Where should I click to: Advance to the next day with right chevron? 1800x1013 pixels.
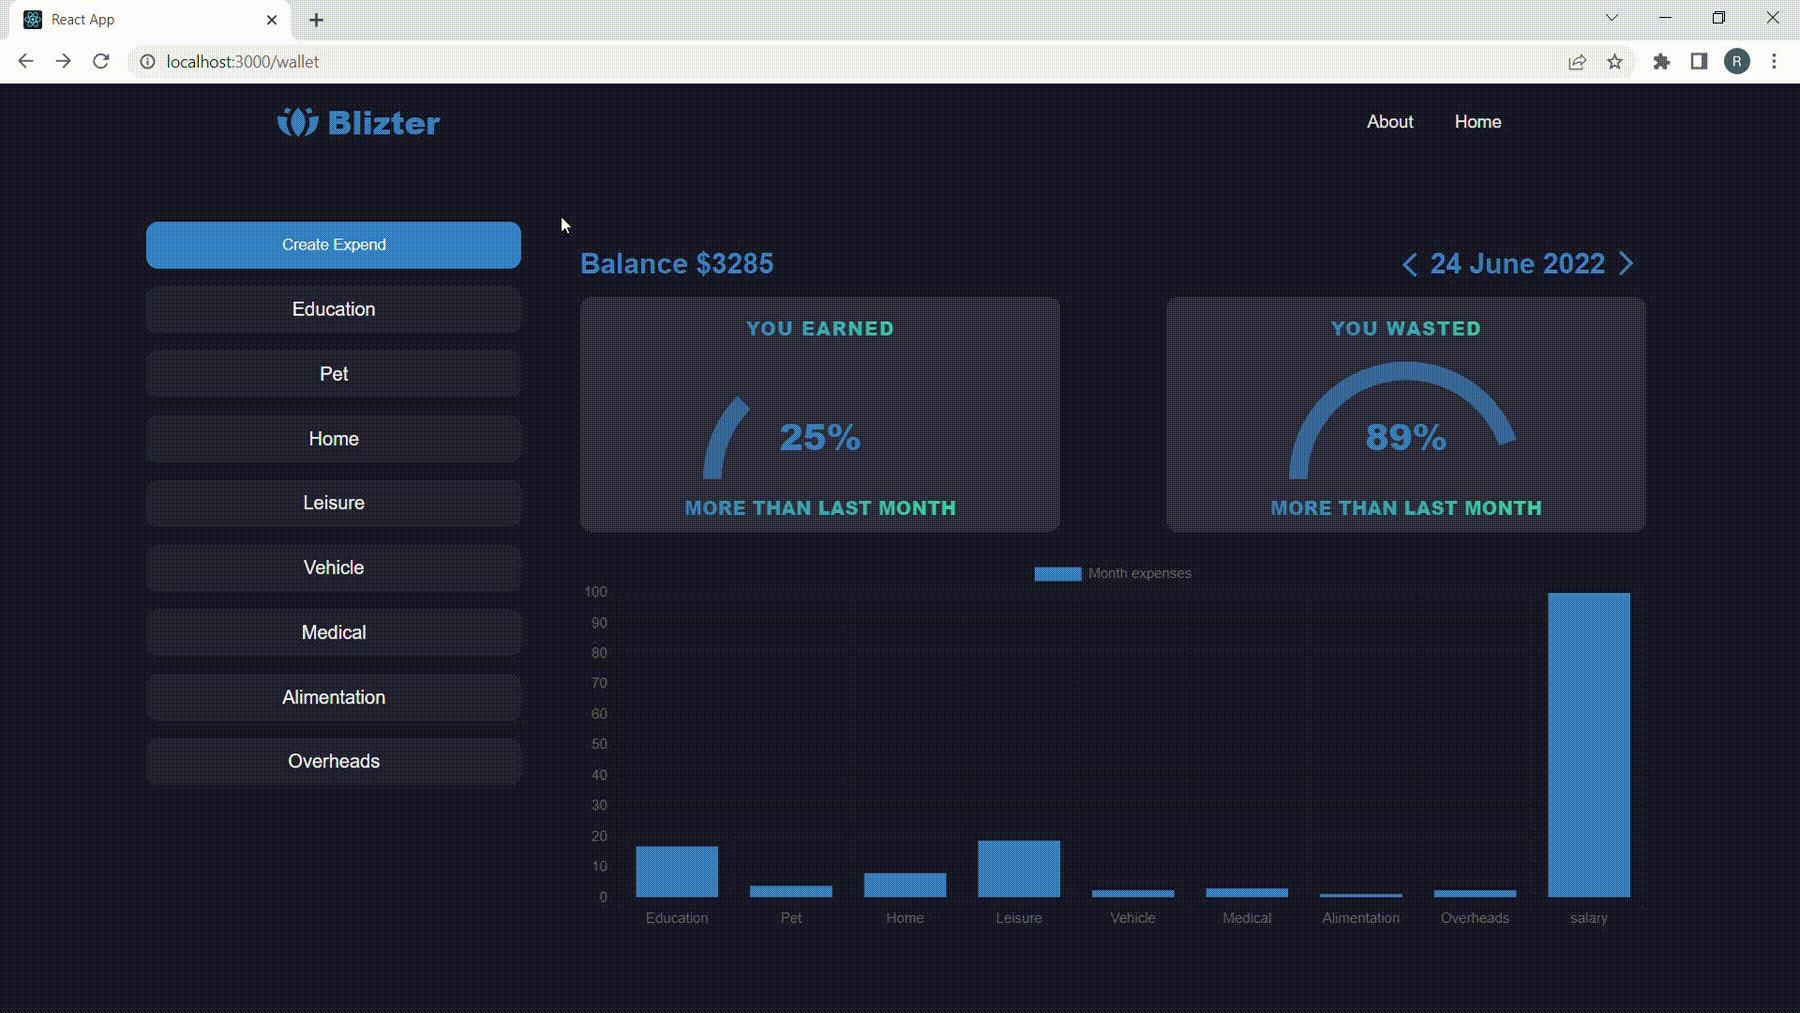click(1626, 264)
